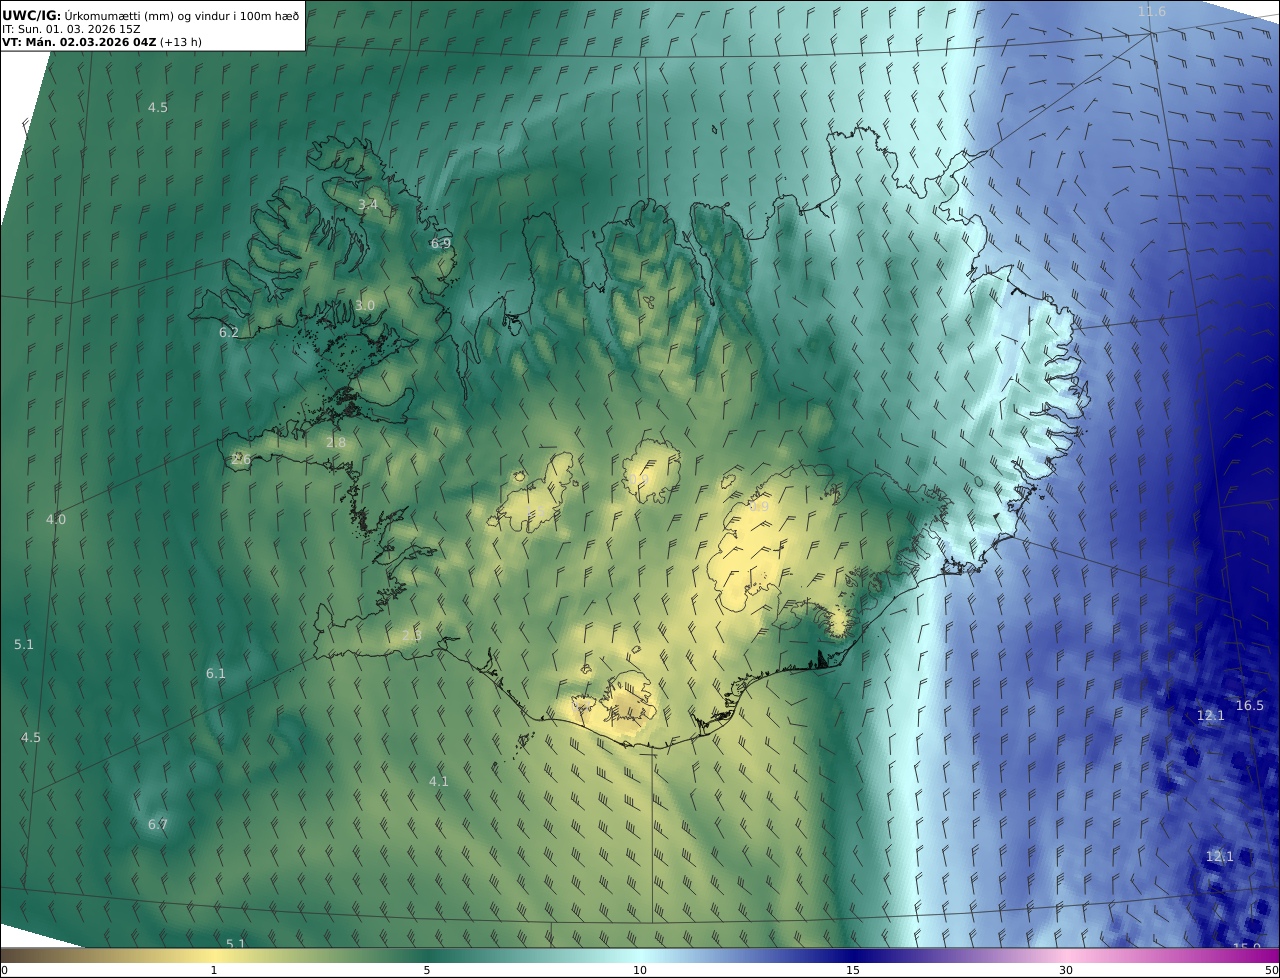Image resolution: width=1280 pixels, height=978 pixels.
Task: Click the 16.5 value label
Action: pos(1250,705)
